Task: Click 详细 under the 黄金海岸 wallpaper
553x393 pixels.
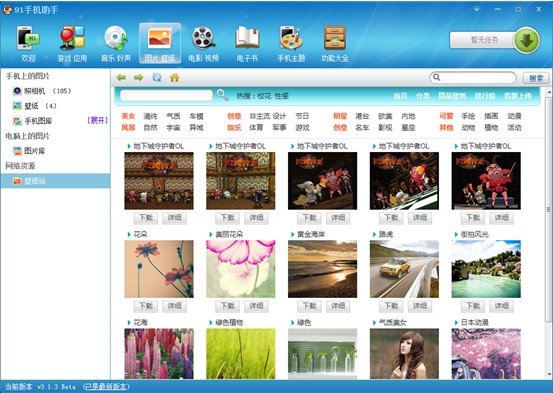Action: pos(338,306)
